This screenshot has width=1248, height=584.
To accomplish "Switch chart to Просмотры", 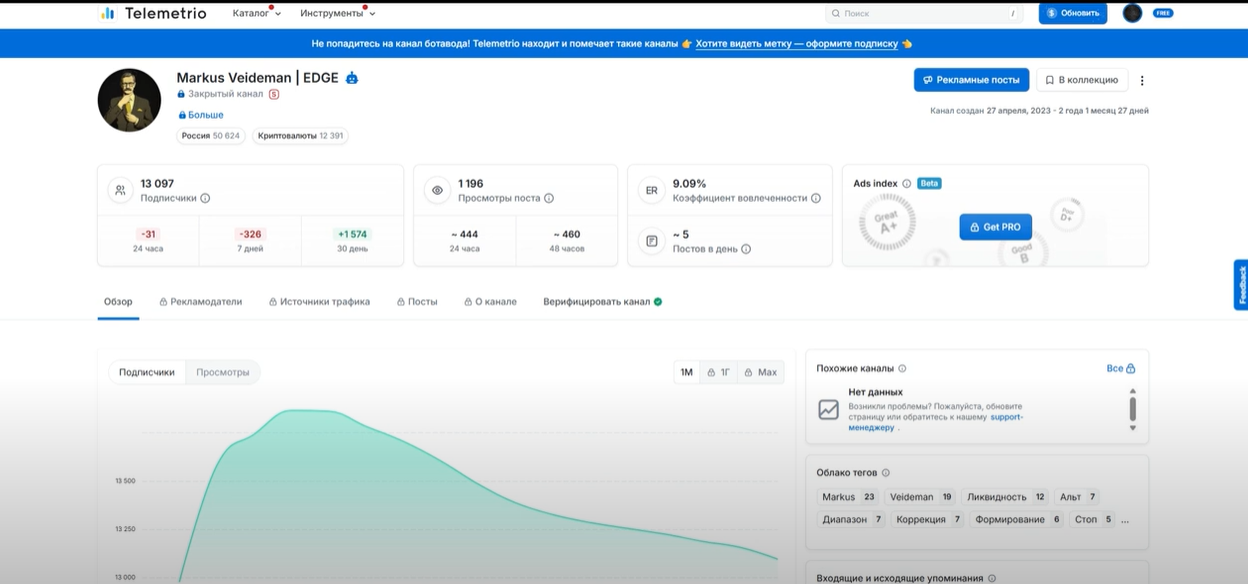I will tap(223, 372).
